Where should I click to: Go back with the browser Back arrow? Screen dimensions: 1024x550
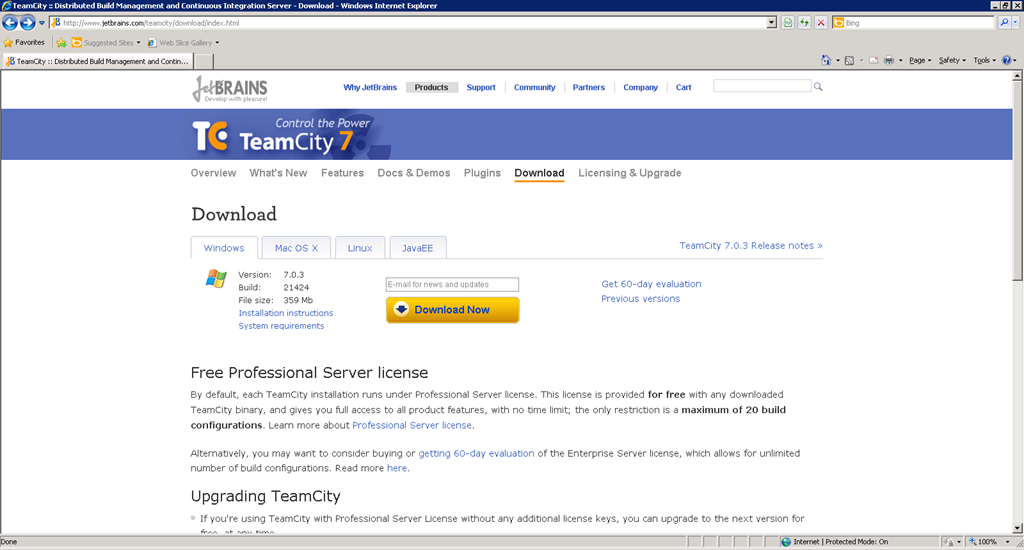tap(10, 23)
